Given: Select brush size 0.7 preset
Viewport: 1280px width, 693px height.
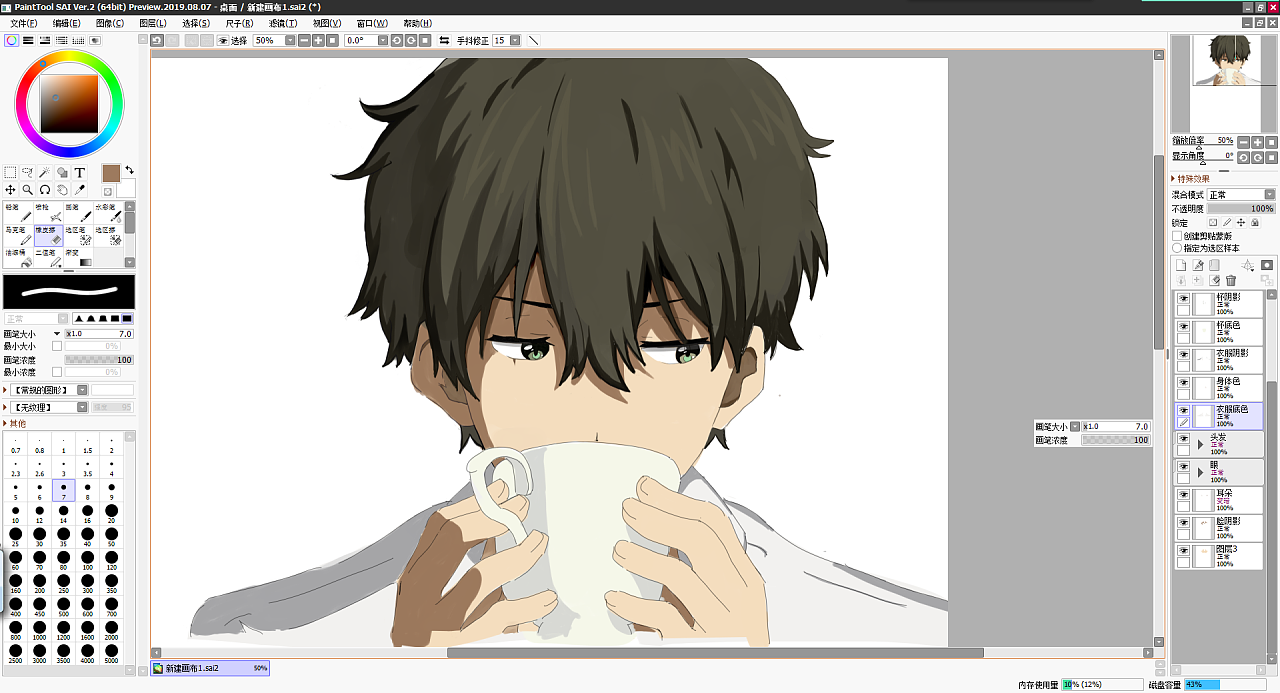Looking at the screenshot, I should [16, 444].
